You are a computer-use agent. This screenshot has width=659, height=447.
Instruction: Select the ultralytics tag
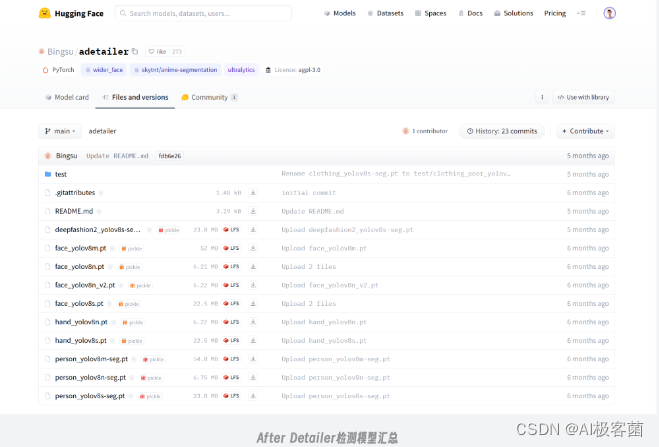coord(241,70)
